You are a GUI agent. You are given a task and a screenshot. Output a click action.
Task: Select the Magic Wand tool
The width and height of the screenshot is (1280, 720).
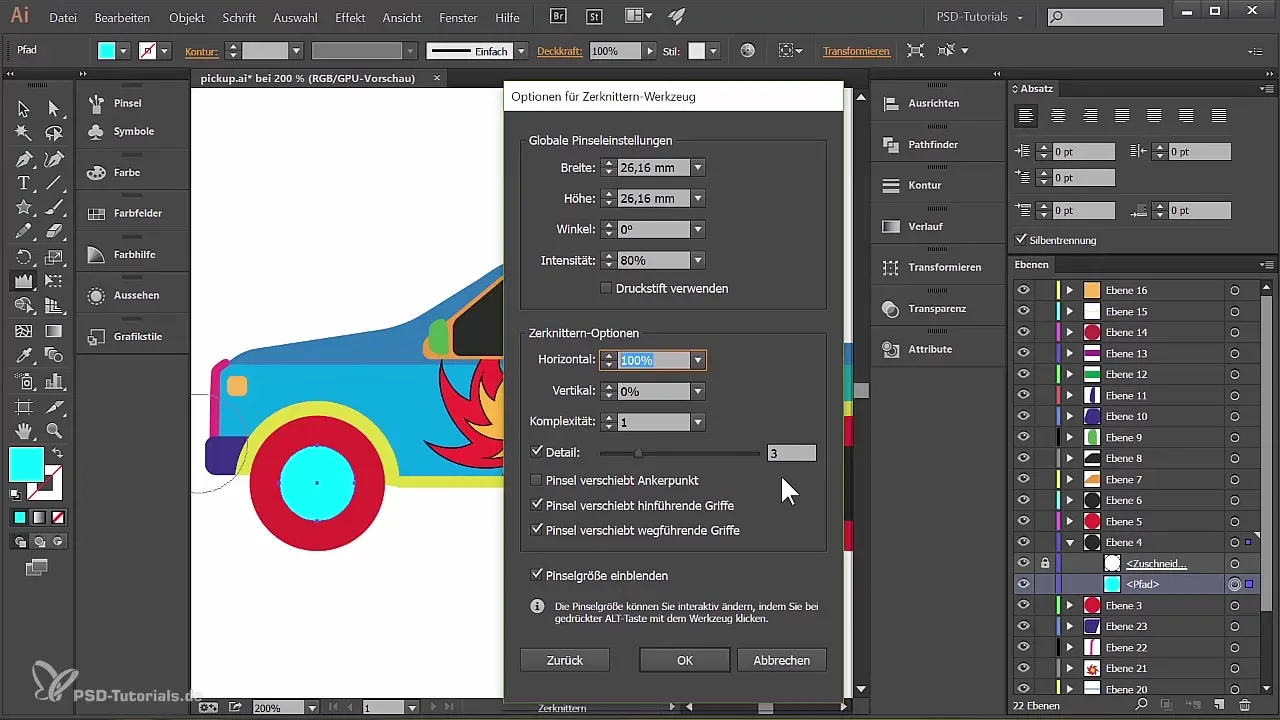(x=23, y=133)
